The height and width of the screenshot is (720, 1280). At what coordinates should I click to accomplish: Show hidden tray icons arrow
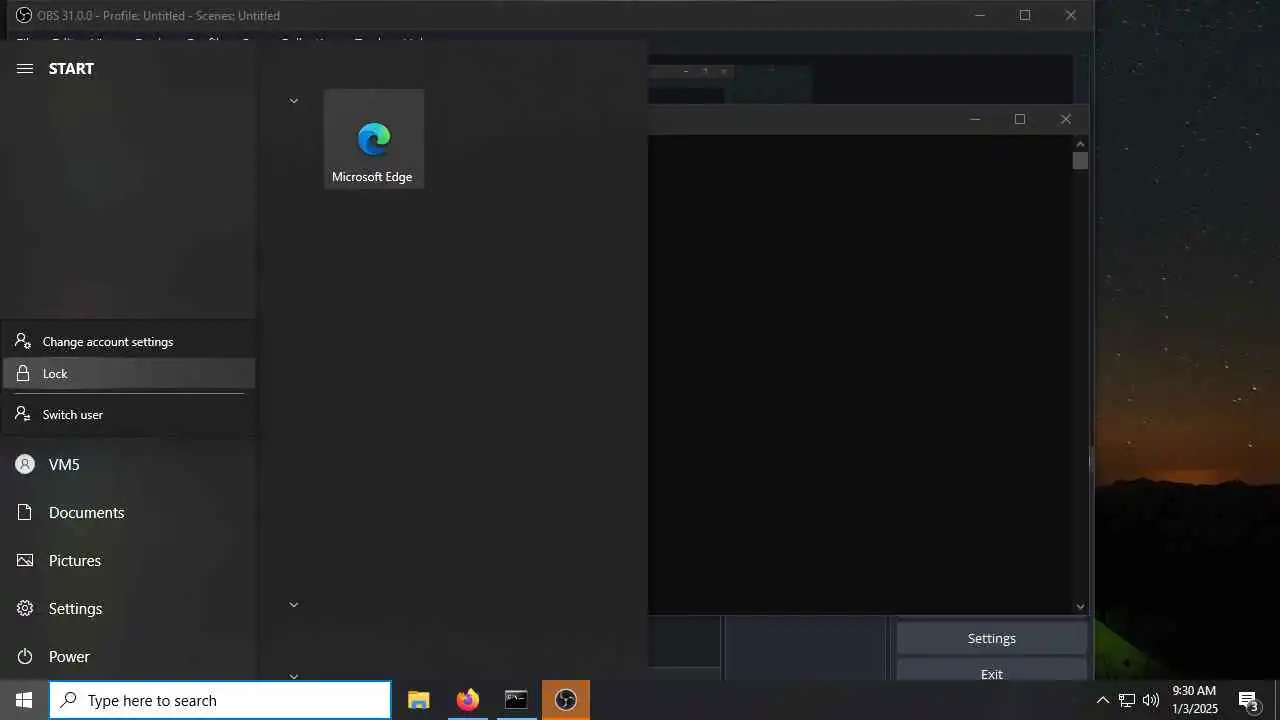click(x=1102, y=700)
